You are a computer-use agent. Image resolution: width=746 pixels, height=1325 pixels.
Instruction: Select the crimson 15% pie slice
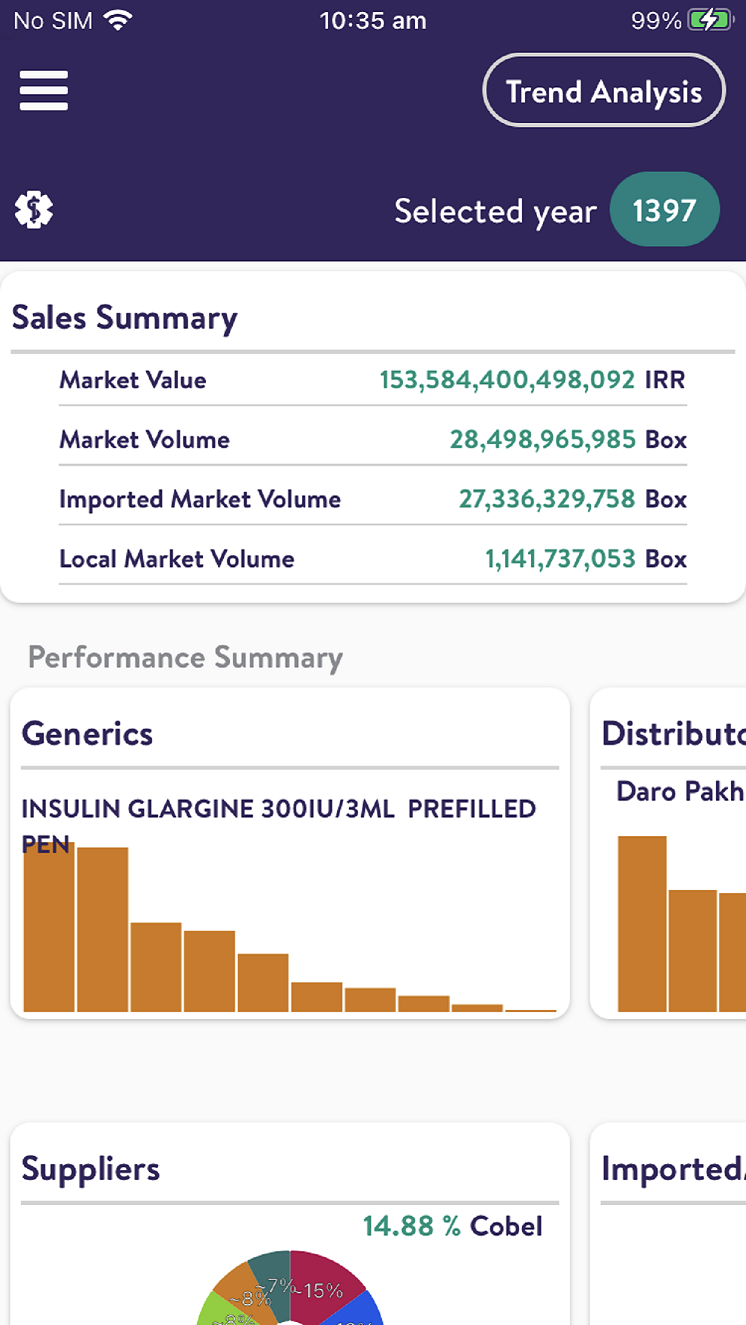point(325,1285)
